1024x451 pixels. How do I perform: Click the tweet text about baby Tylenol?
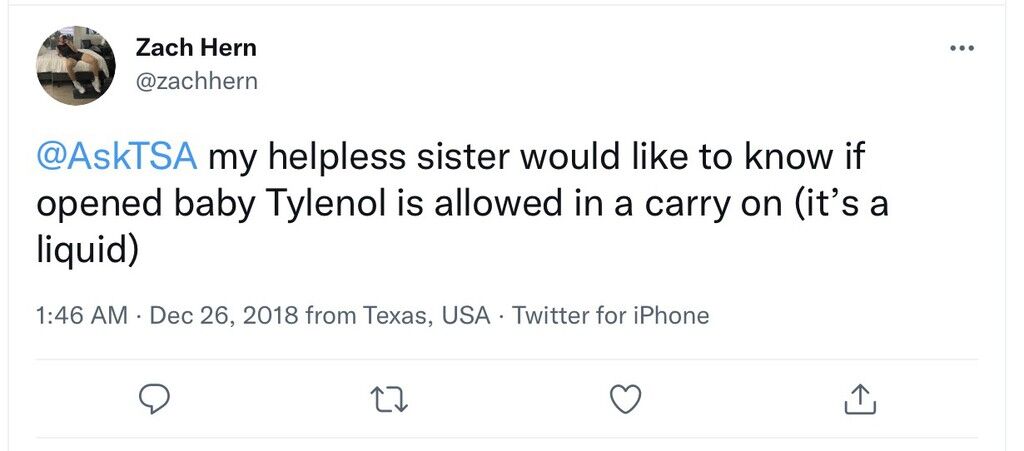[462, 204]
